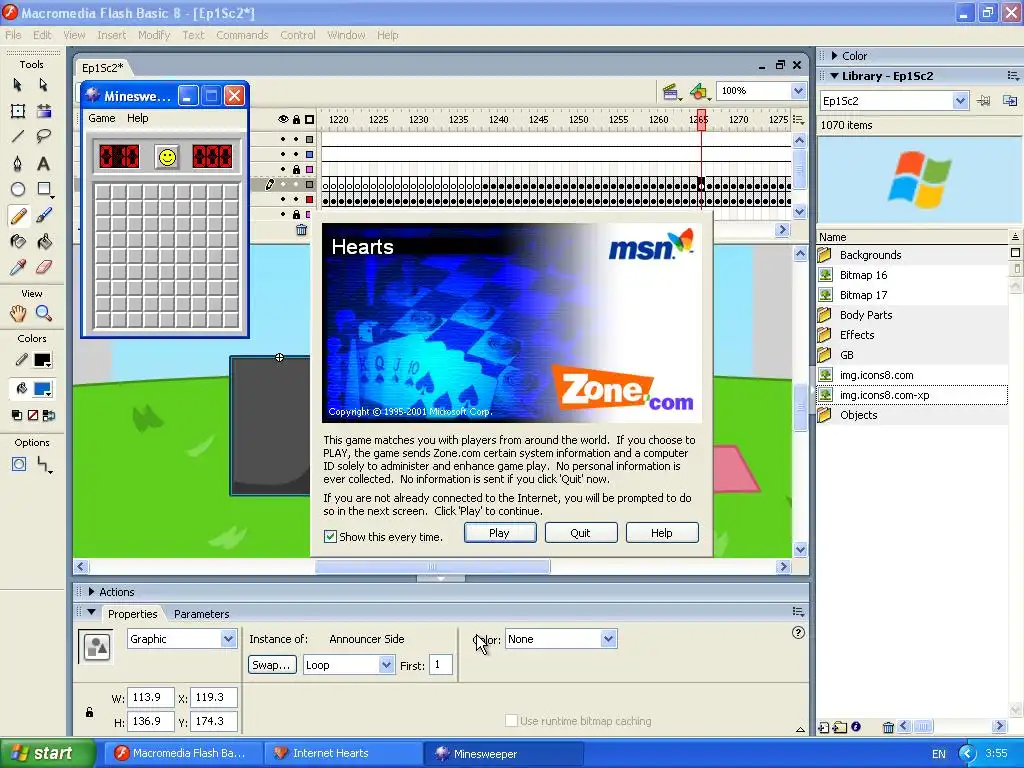Click the No Color icon in Colors
Viewport: 1024px width, 768px height.
(x=33, y=415)
